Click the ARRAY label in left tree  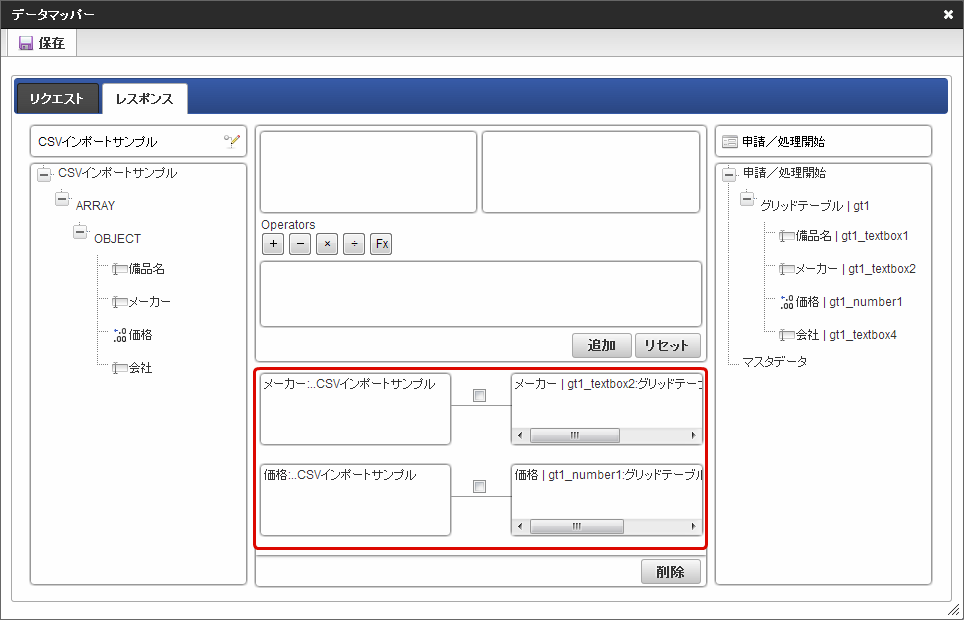95,206
